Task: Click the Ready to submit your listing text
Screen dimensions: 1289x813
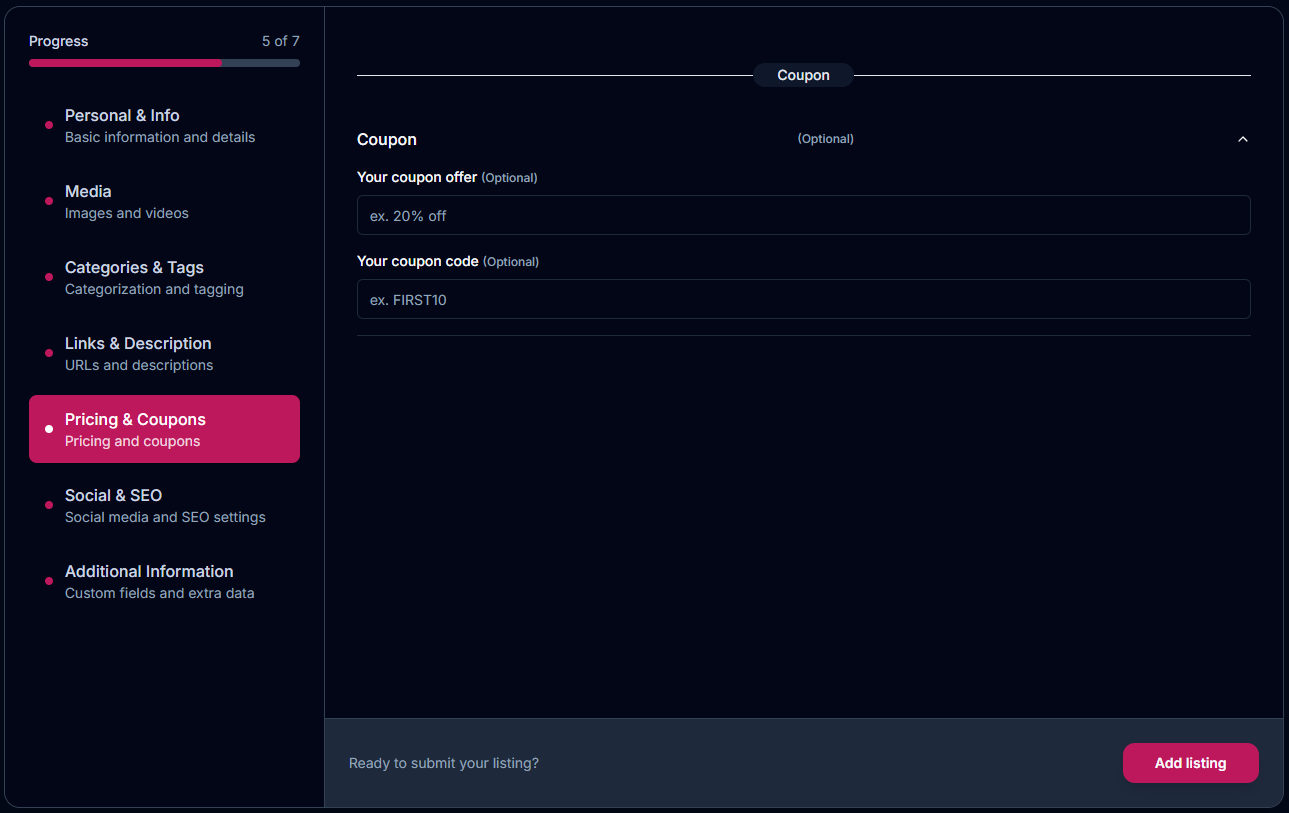Action: pos(443,763)
